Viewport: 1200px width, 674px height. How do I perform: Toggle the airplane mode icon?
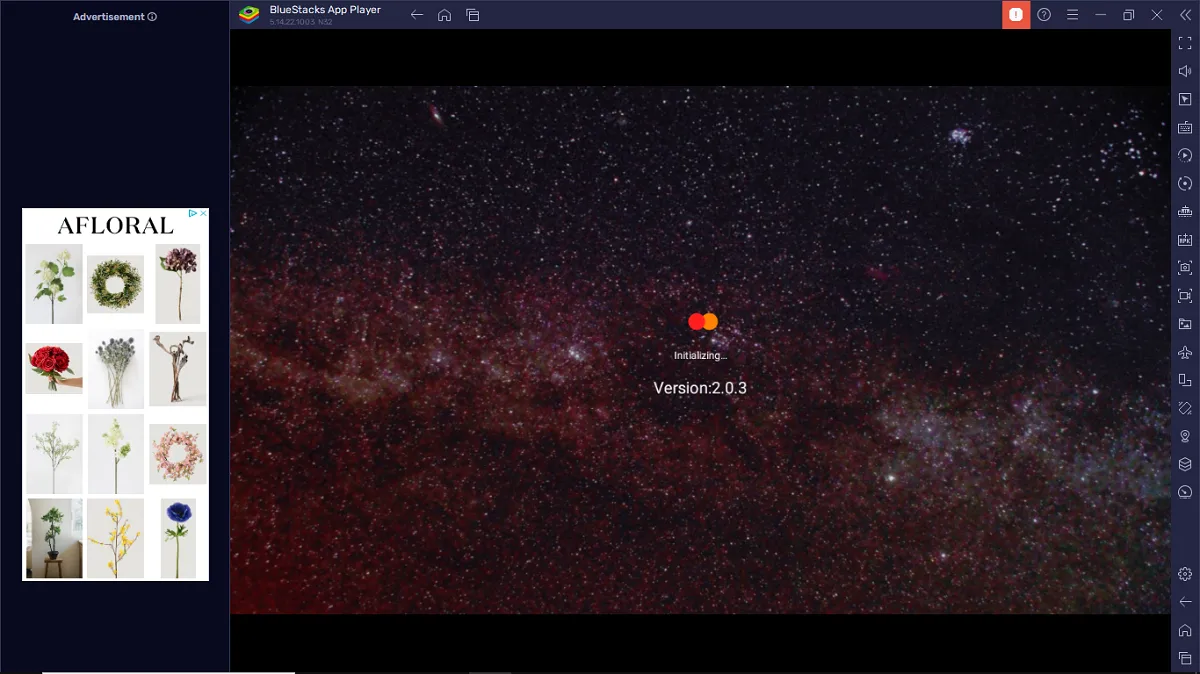tap(1185, 352)
